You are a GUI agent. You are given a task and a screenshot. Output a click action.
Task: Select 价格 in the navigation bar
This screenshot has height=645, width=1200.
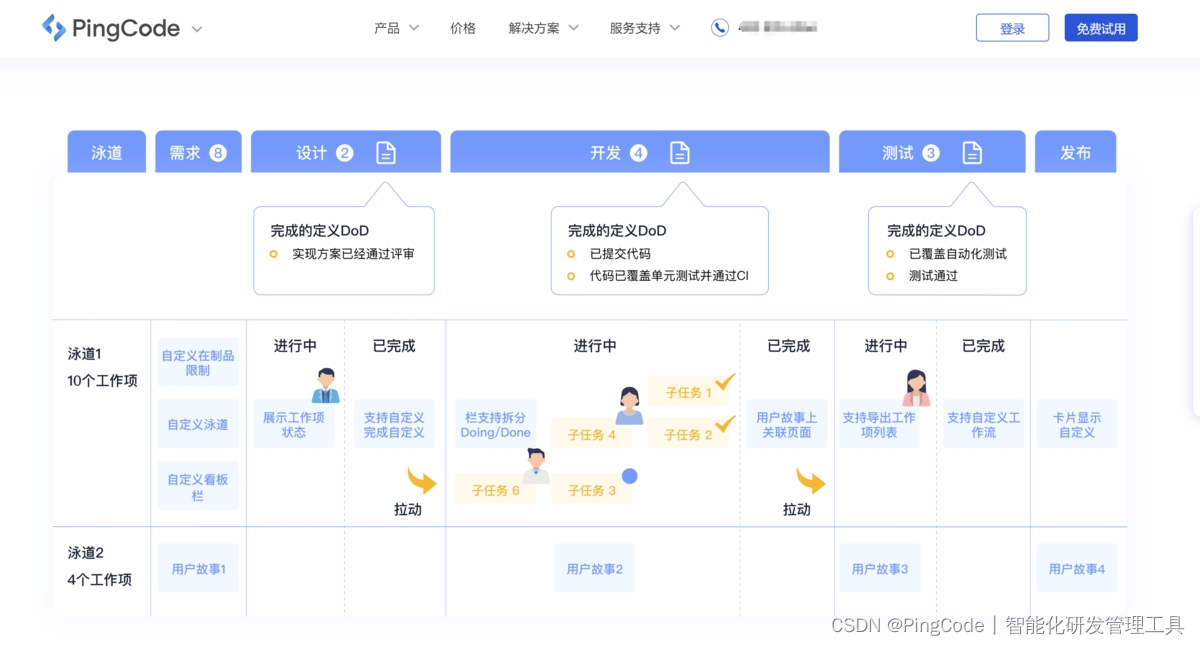click(x=463, y=28)
